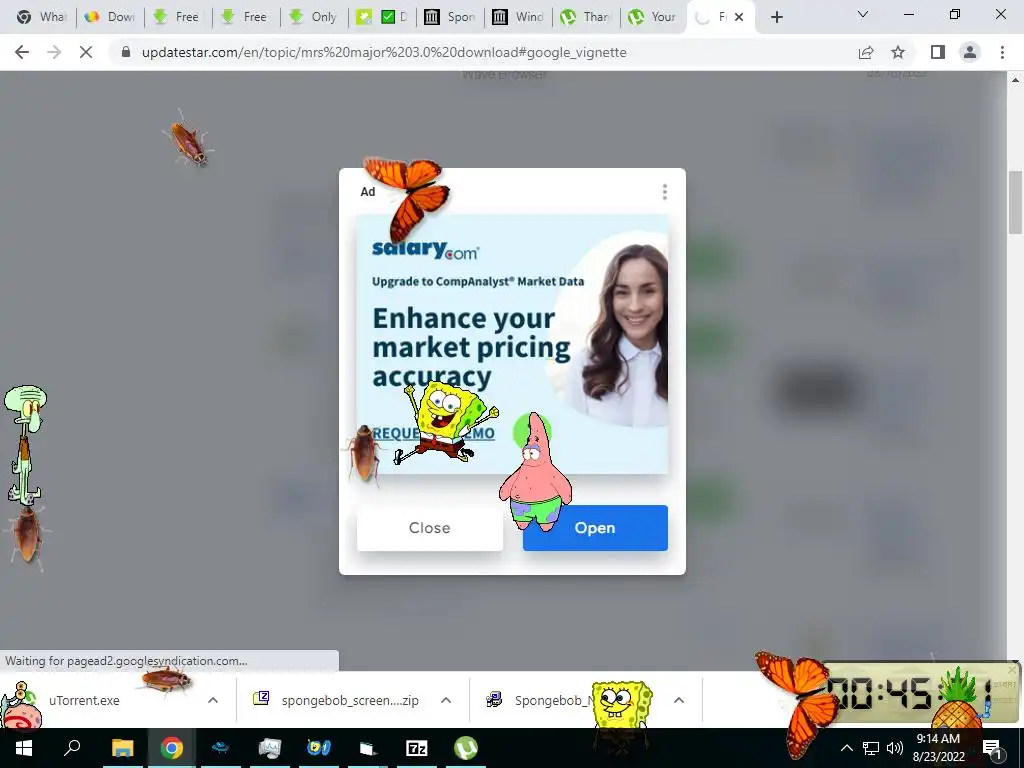
Task: Switch to the 'Wind' tab
Action: click(x=518, y=17)
